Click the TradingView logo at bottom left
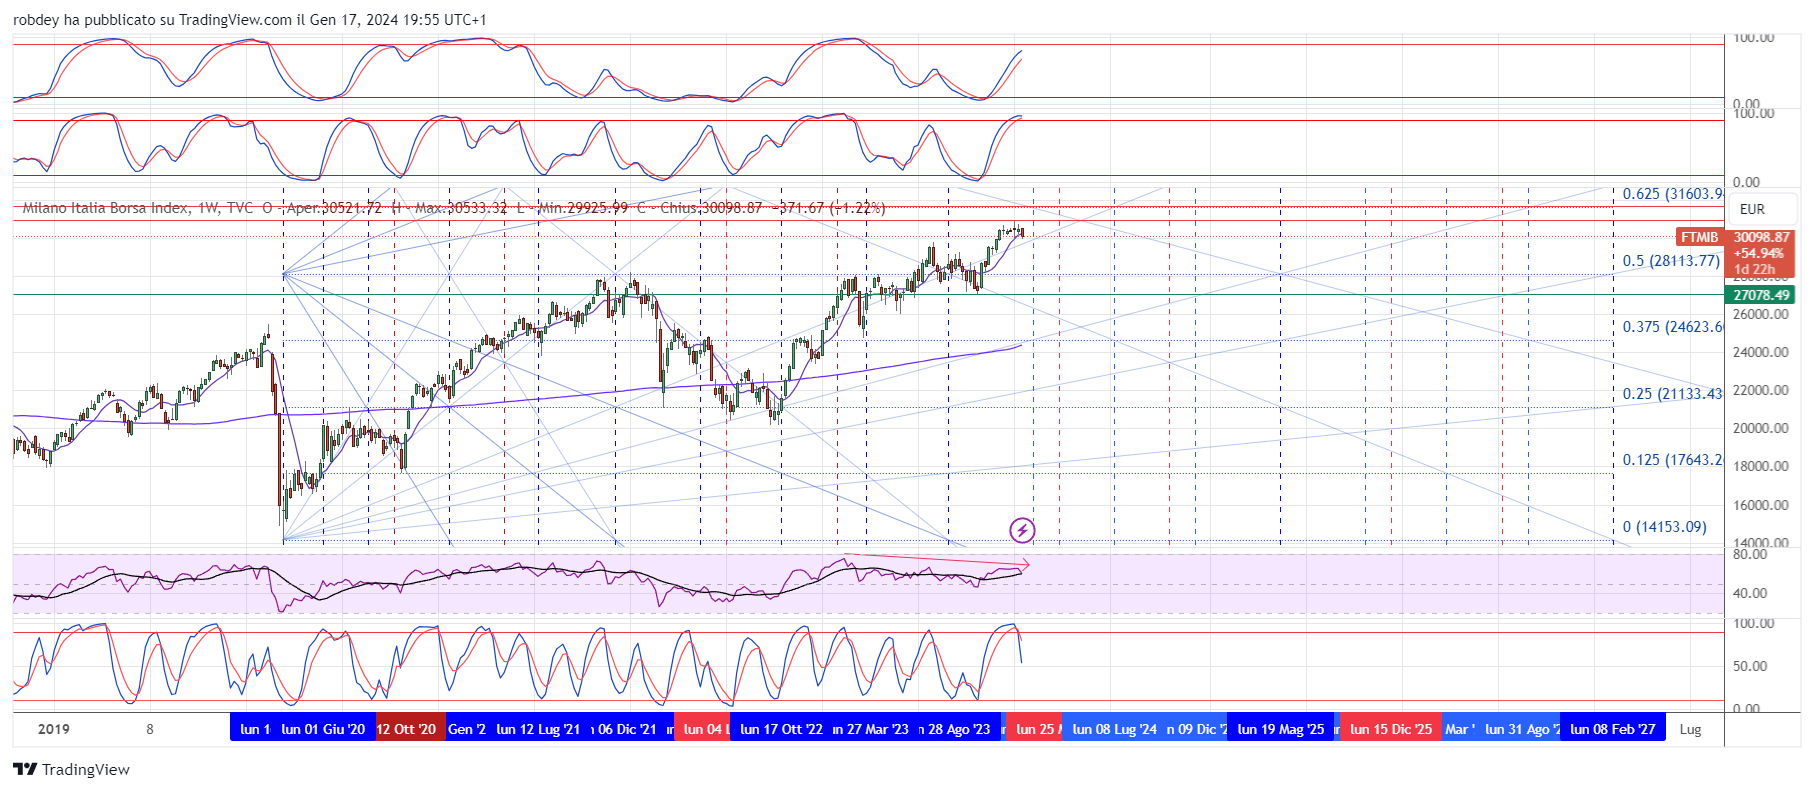Viewport: 1814px width, 791px height. 71,769
